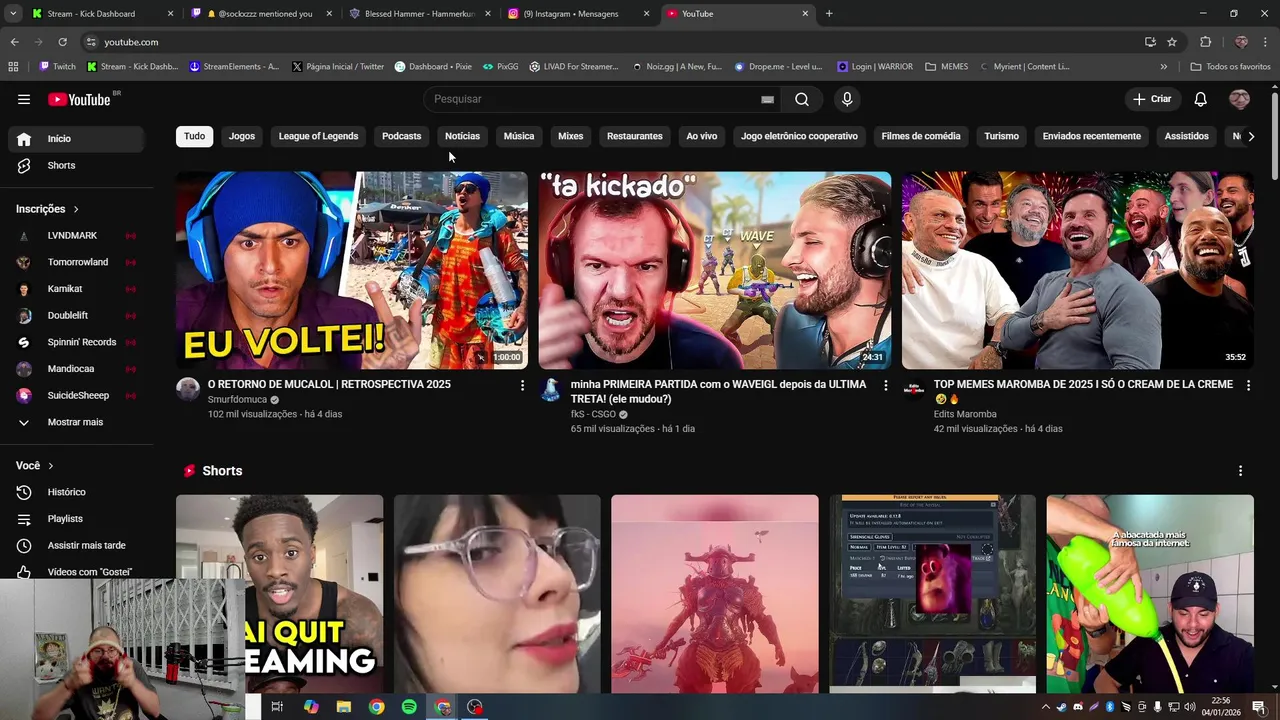Select the Filmes de comédia chip
This screenshot has height=720, width=1280.
tap(921, 136)
